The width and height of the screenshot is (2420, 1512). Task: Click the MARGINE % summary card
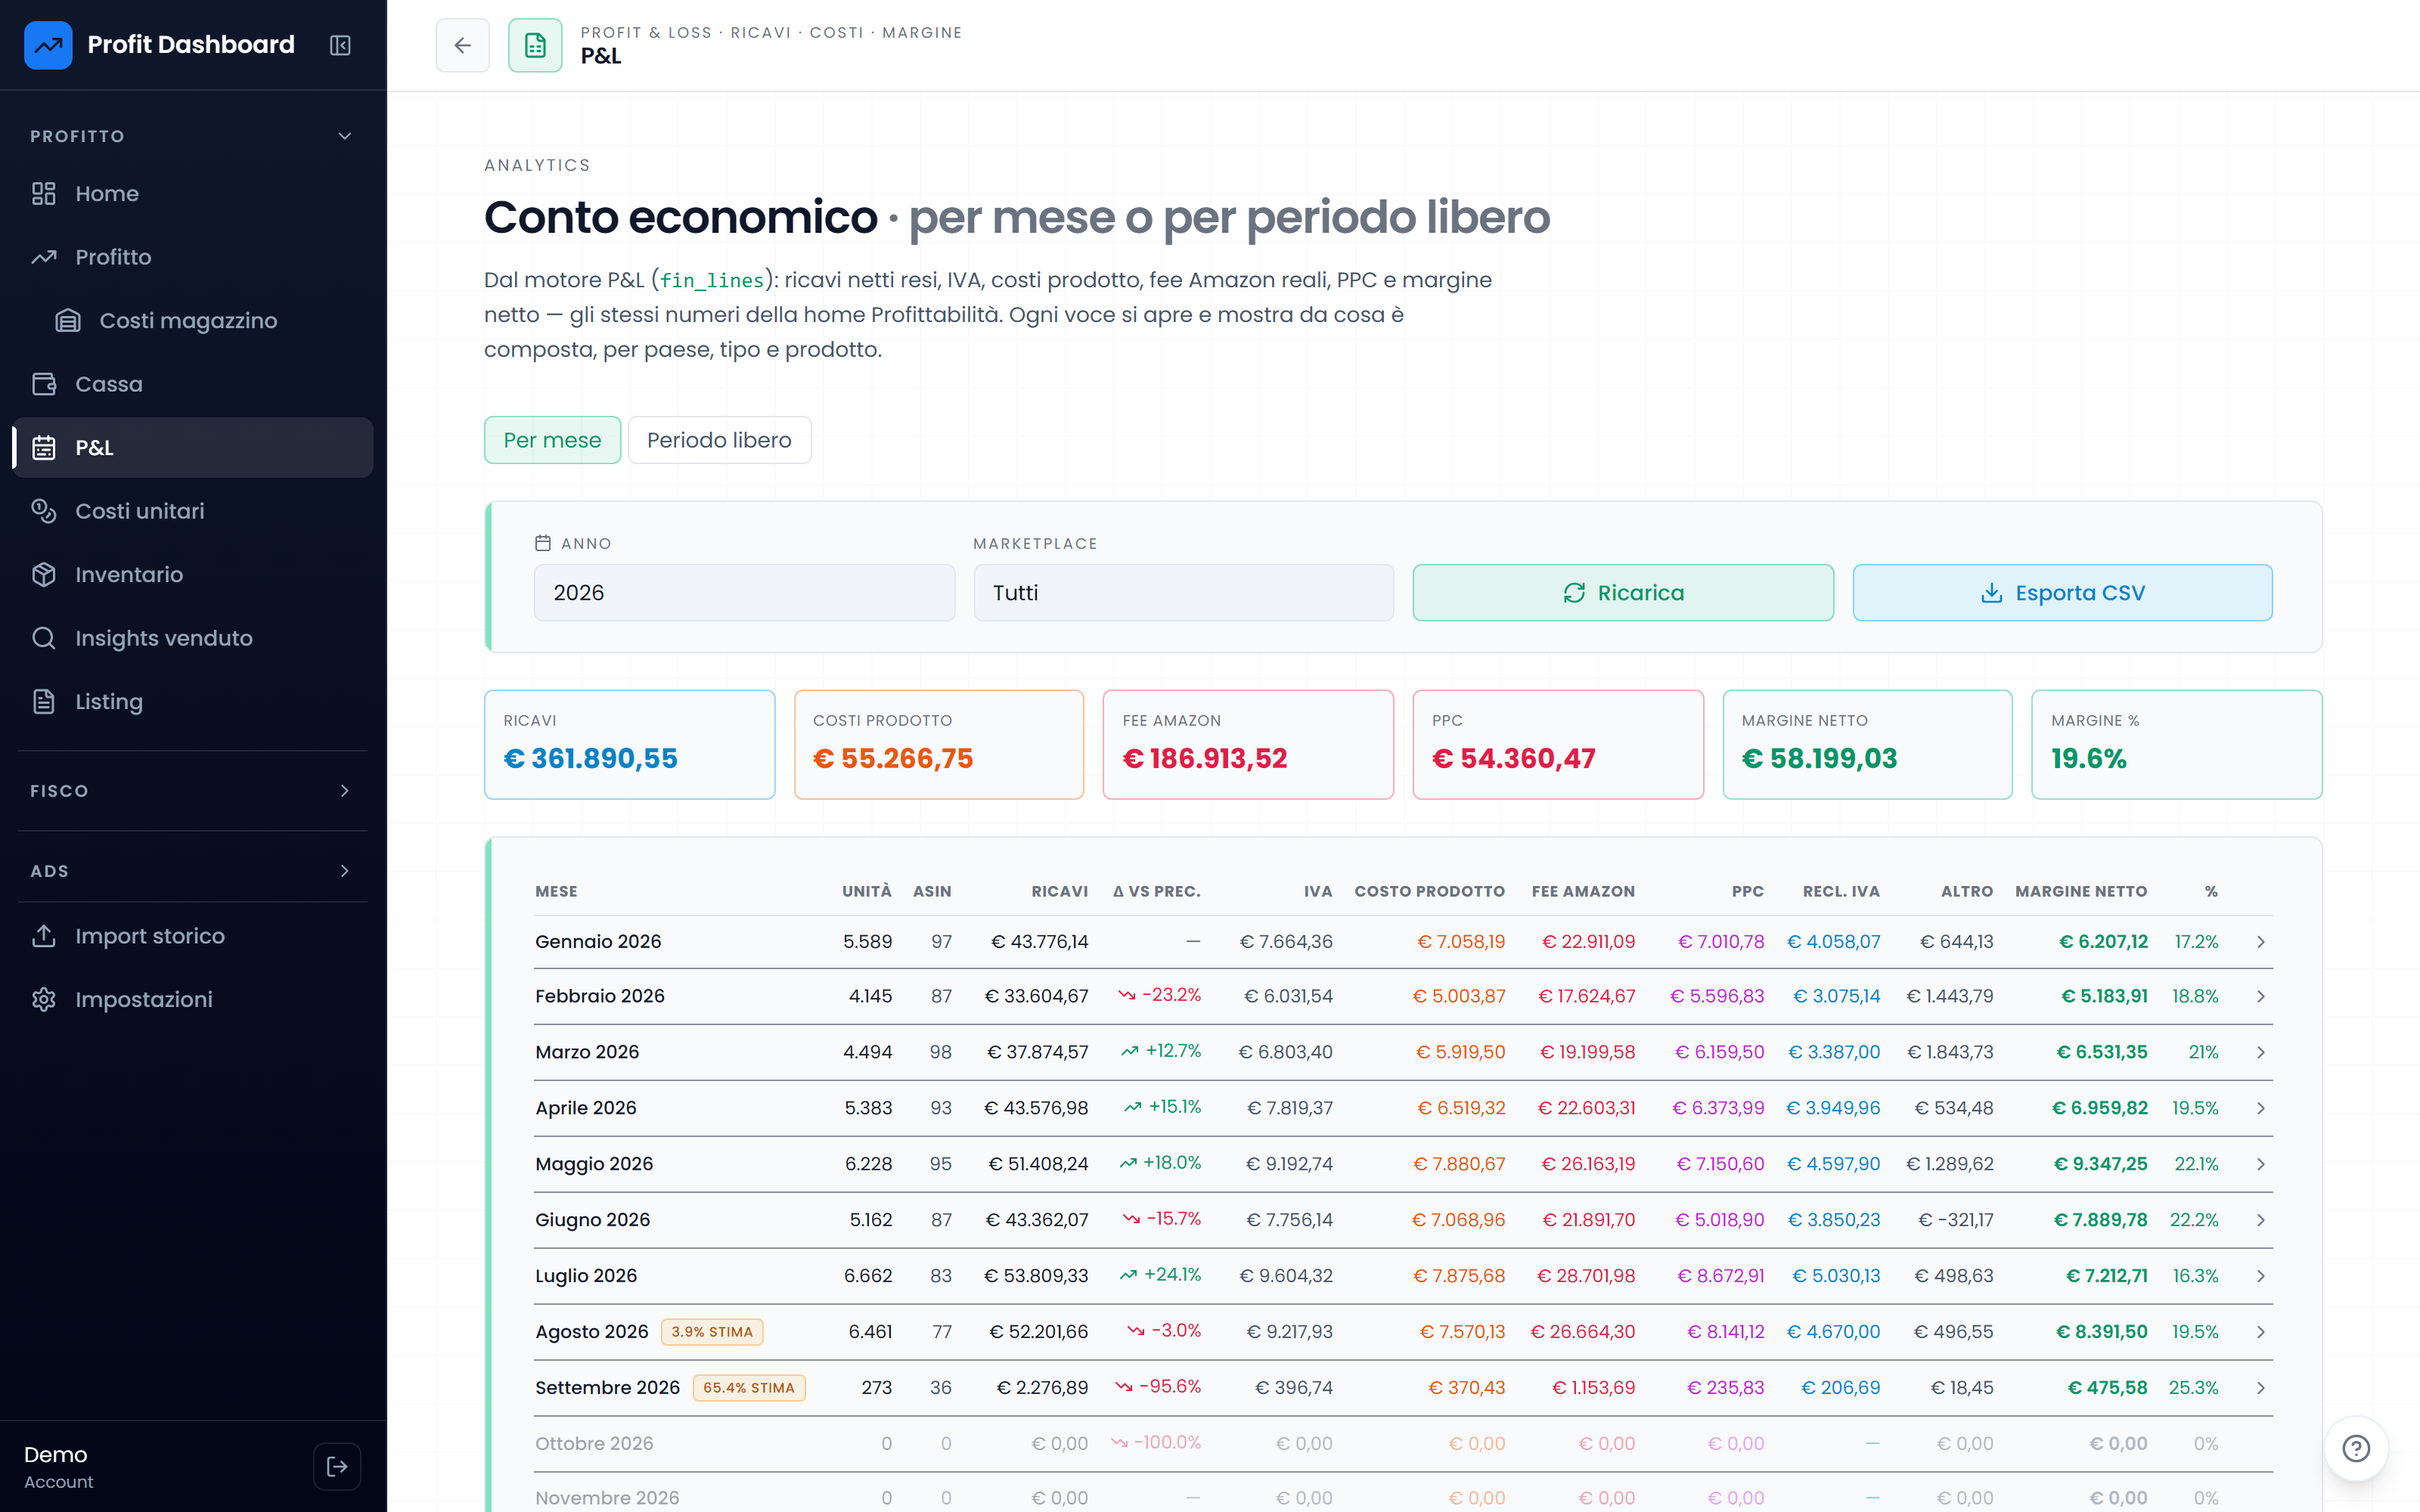tap(2177, 744)
